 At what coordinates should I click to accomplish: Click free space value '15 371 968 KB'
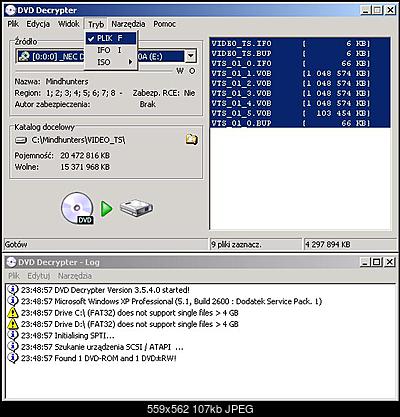(x=85, y=167)
